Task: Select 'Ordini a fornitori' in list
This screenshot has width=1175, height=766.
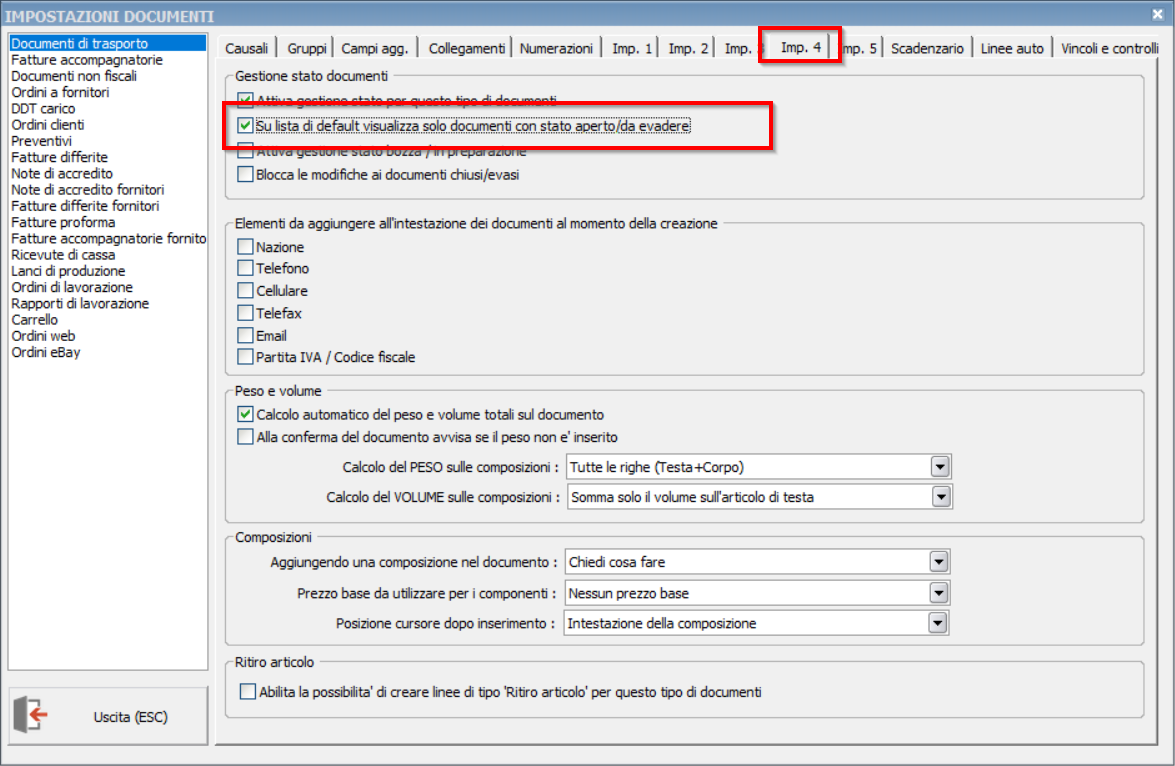Action: pos(107,92)
